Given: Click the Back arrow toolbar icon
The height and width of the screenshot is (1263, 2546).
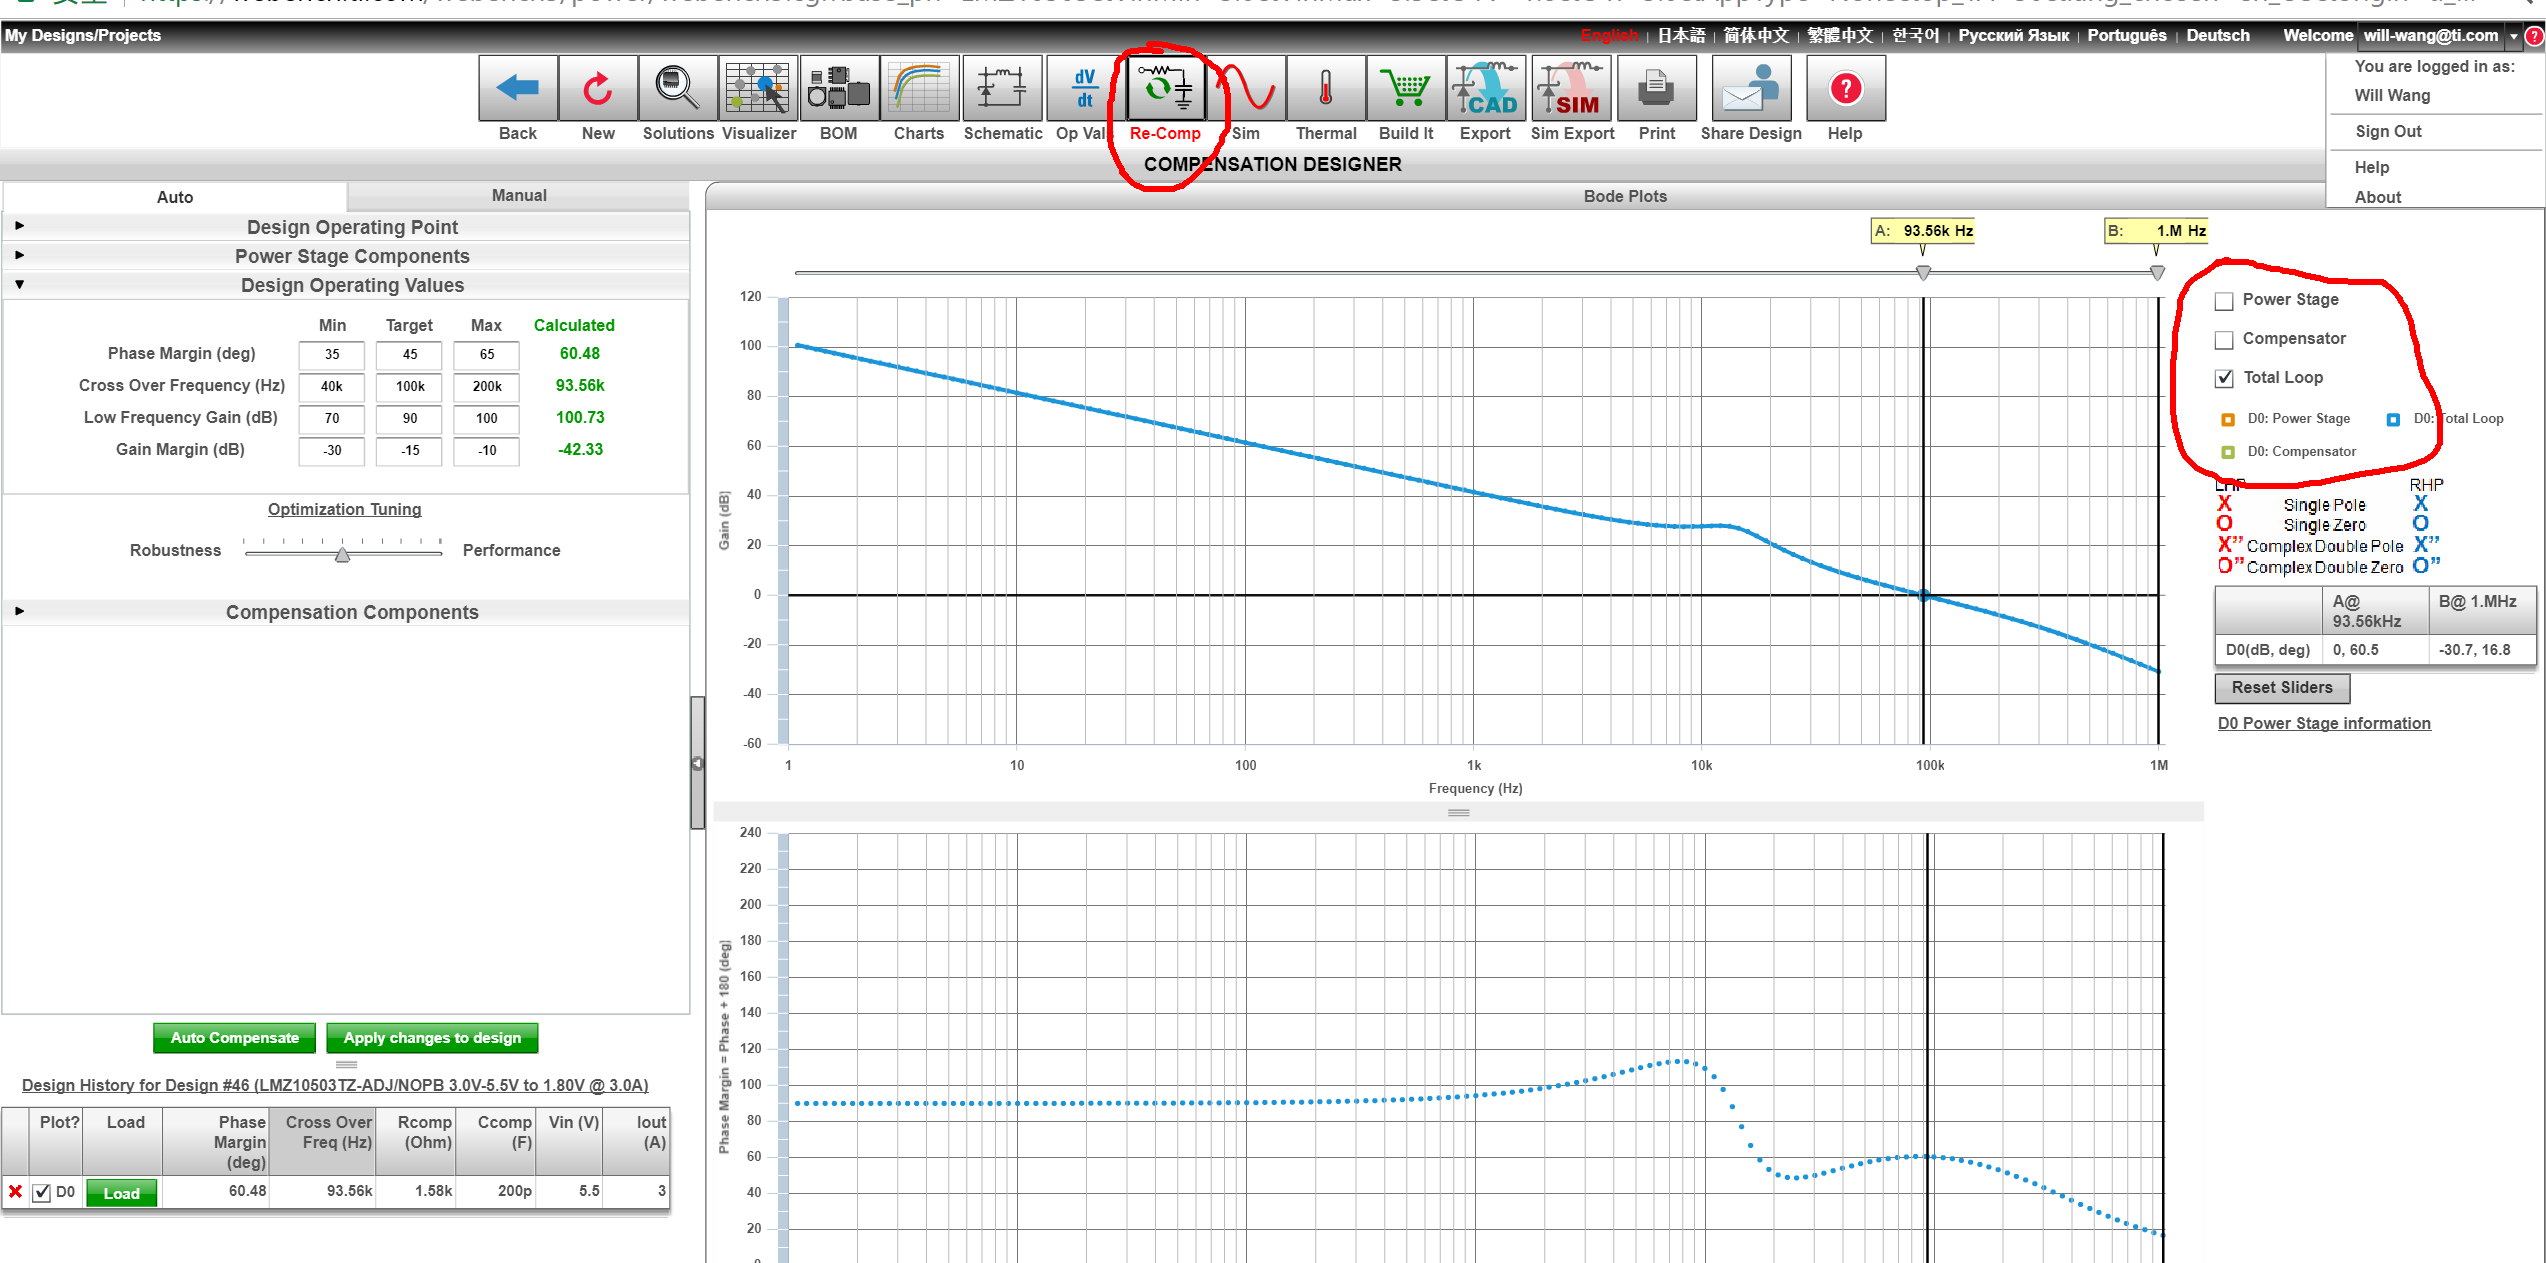Looking at the screenshot, I should [517, 90].
